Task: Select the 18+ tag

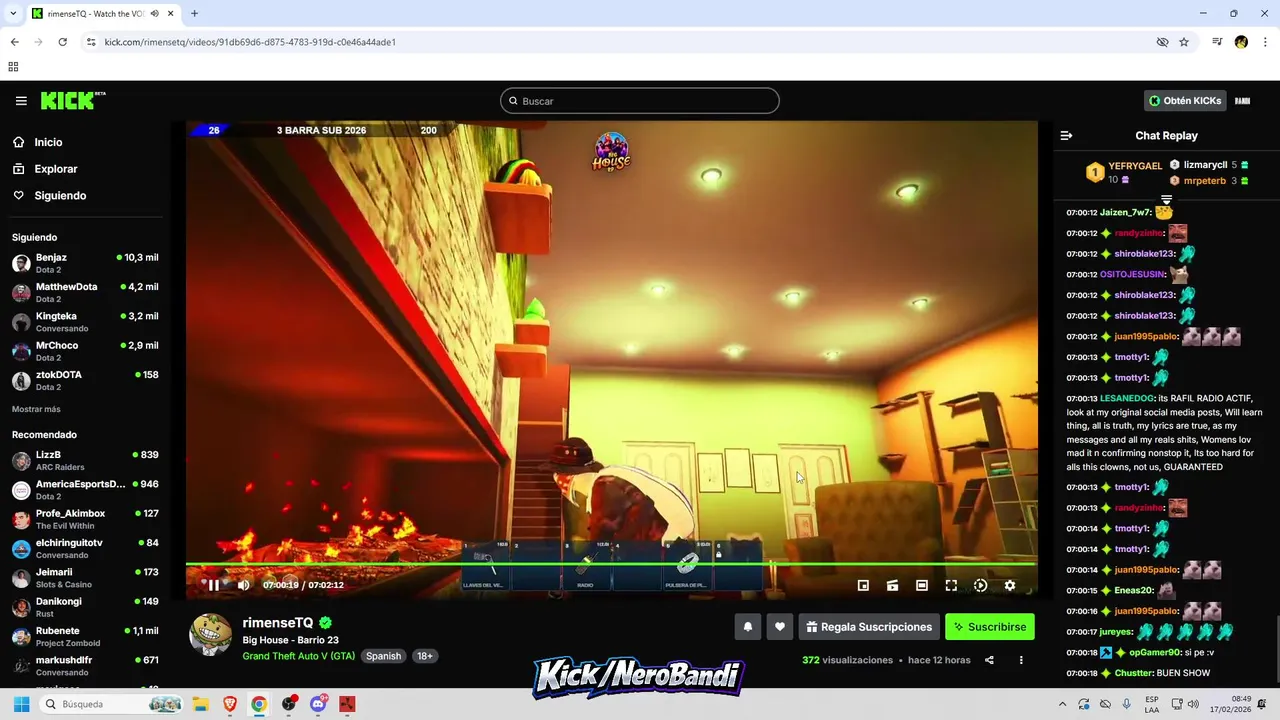Action: point(425,656)
